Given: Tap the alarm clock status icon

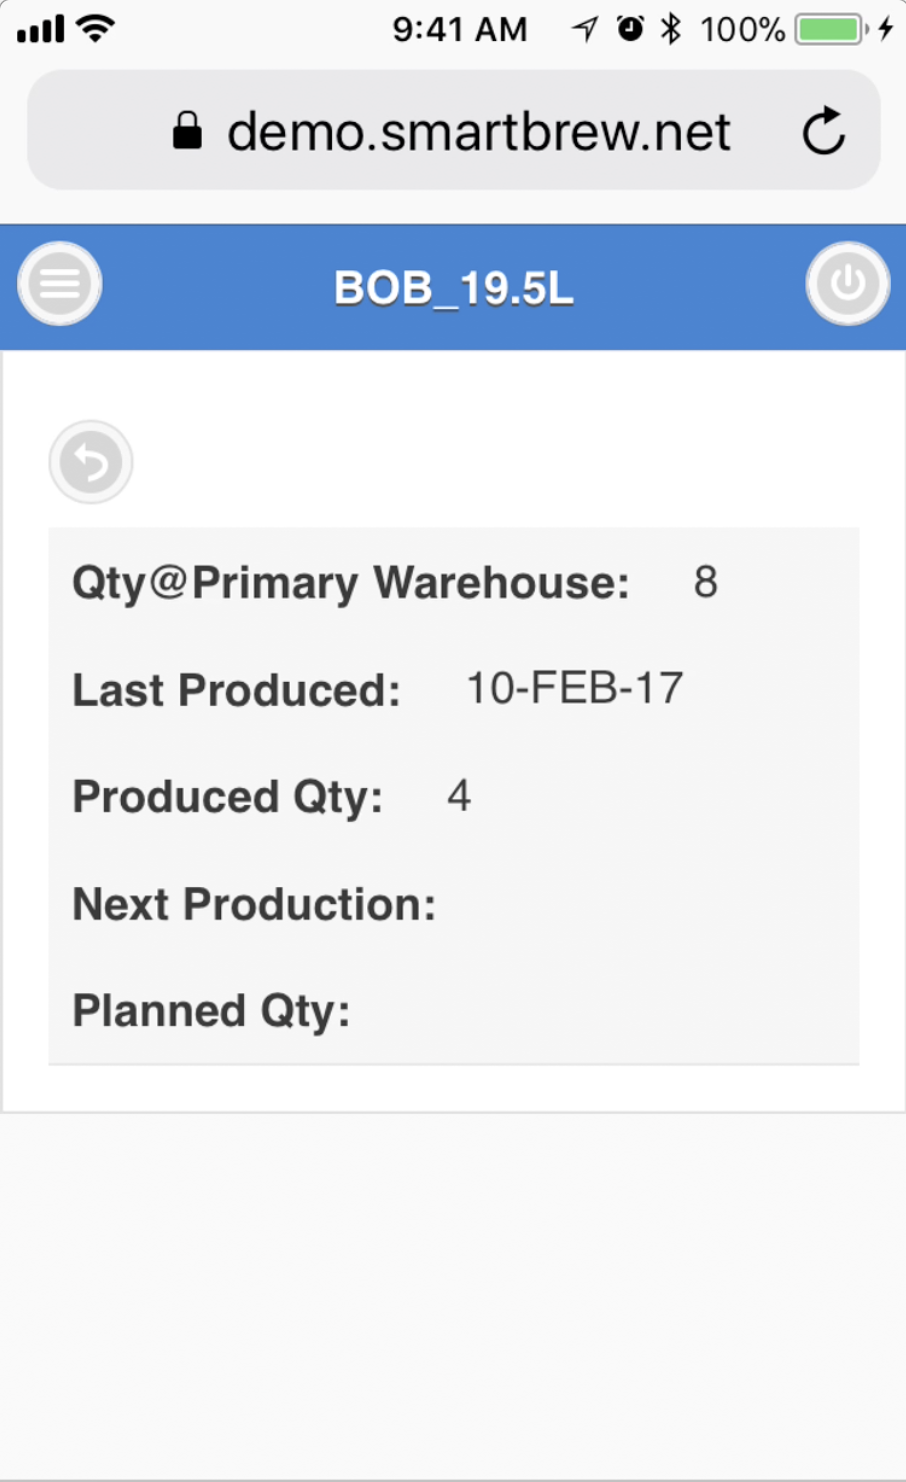Looking at the screenshot, I should (630, 29).
